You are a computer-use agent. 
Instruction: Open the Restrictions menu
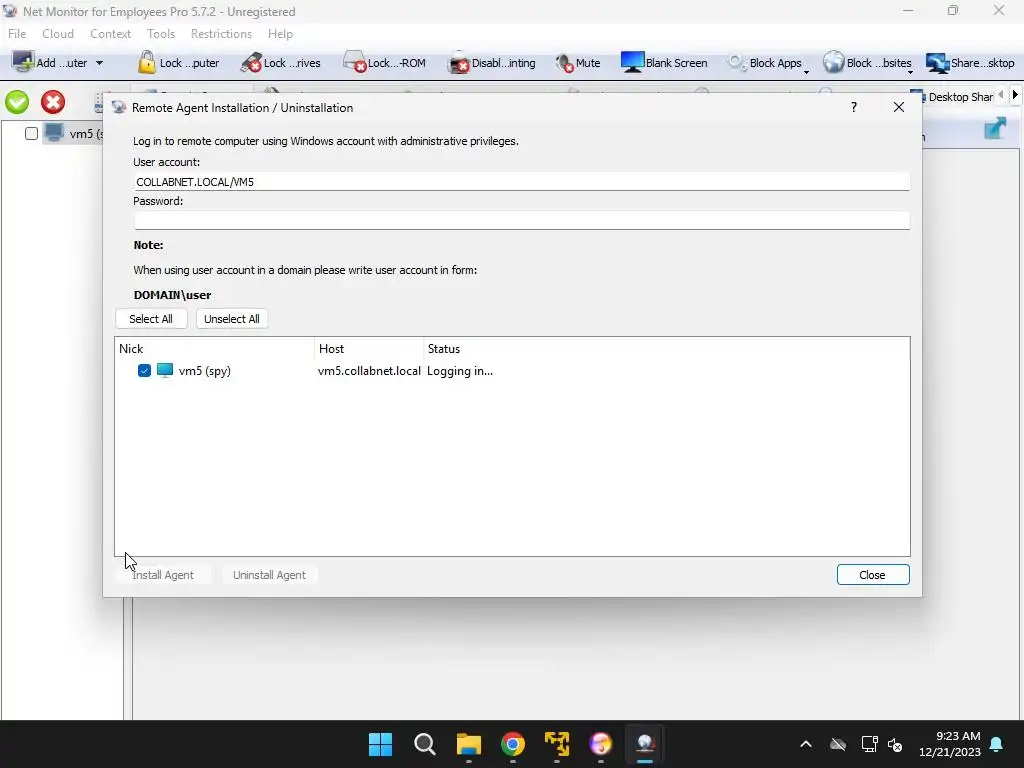[221, 33]
